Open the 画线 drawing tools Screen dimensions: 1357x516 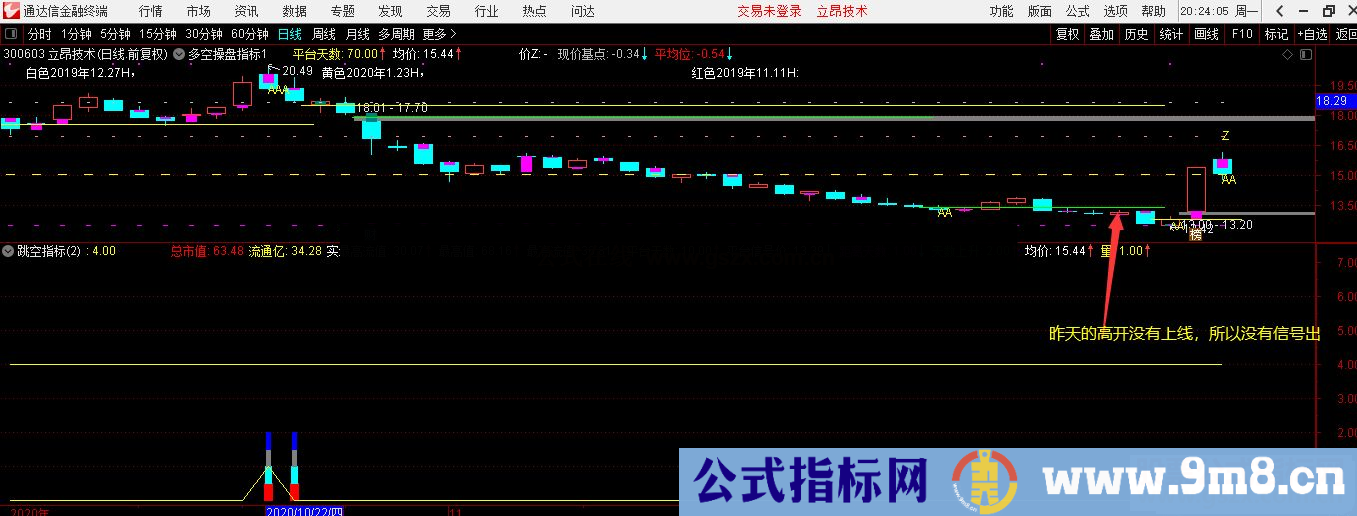(x=1206, y=34)
